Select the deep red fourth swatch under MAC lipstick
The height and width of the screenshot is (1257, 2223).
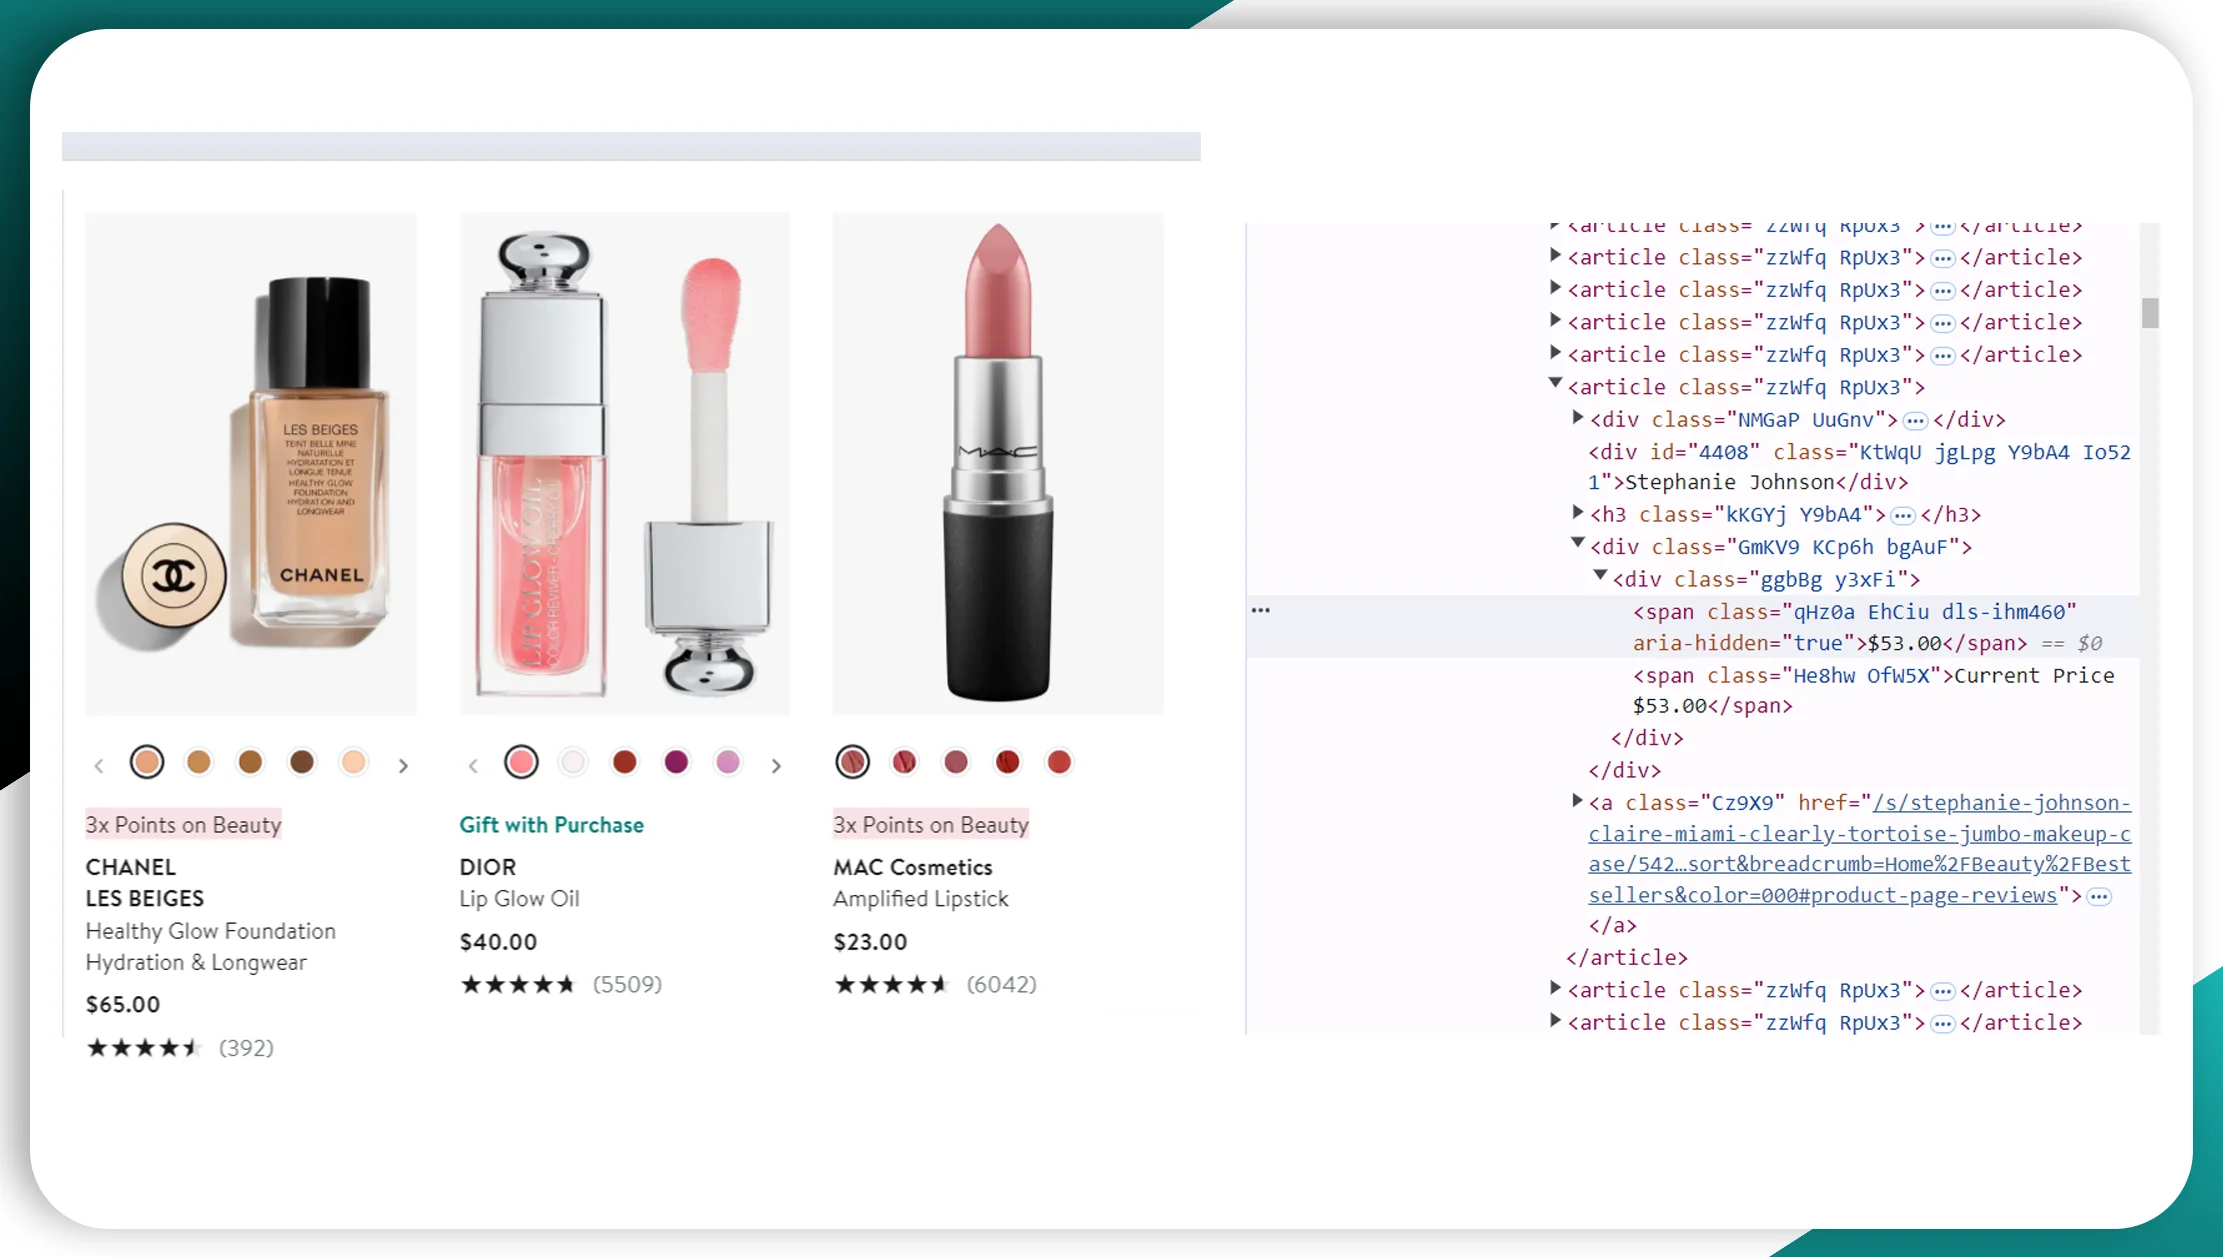pos(1008,762)
